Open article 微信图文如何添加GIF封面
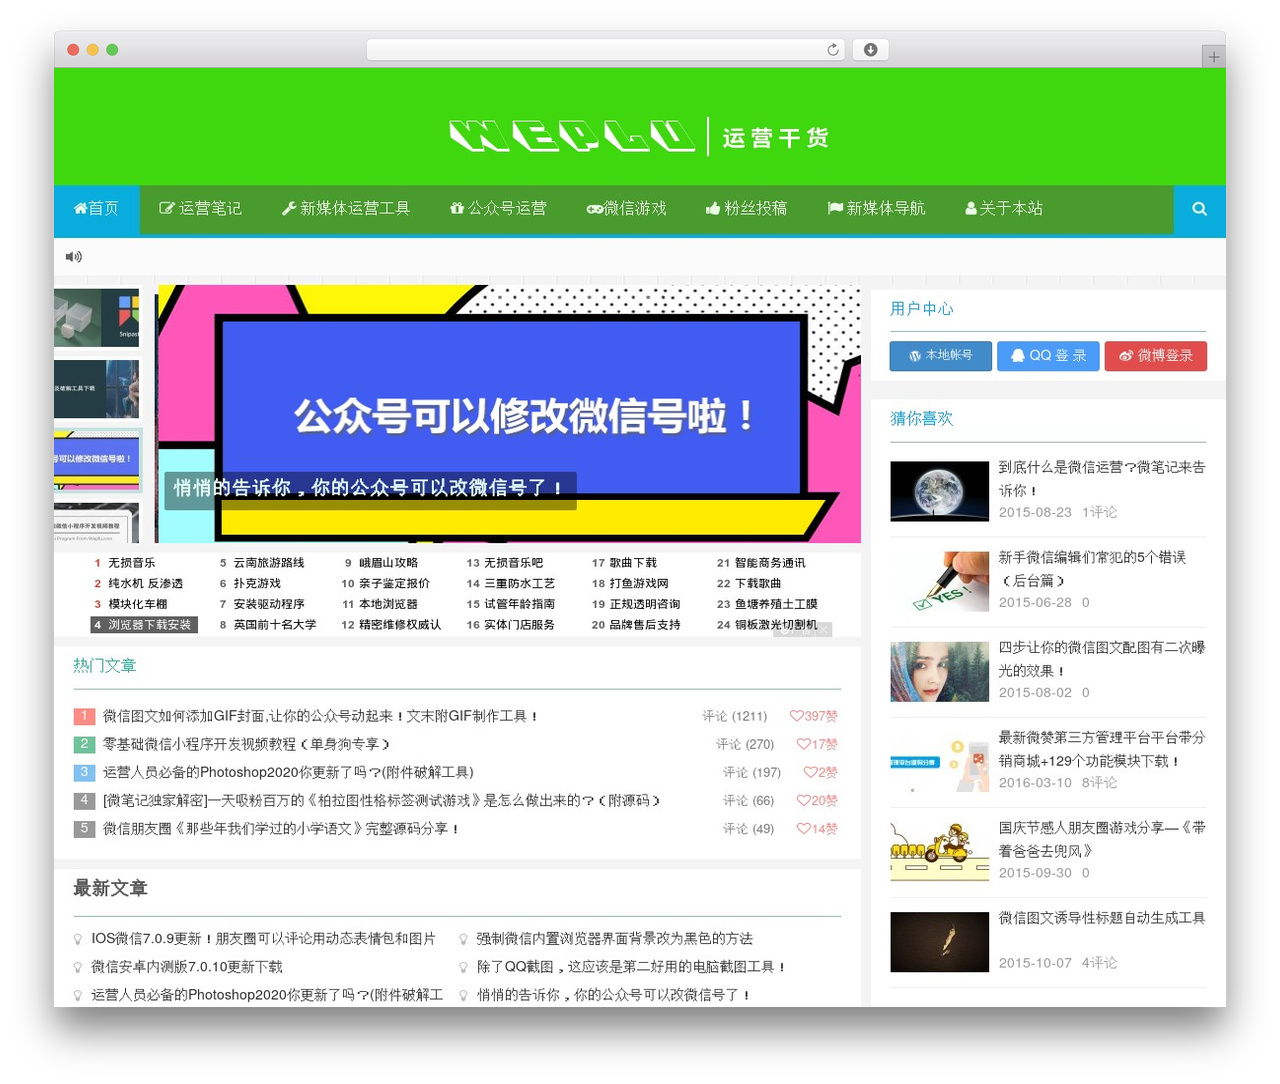This screenshot has width=1280, height=1084. (x=320, y=716)
